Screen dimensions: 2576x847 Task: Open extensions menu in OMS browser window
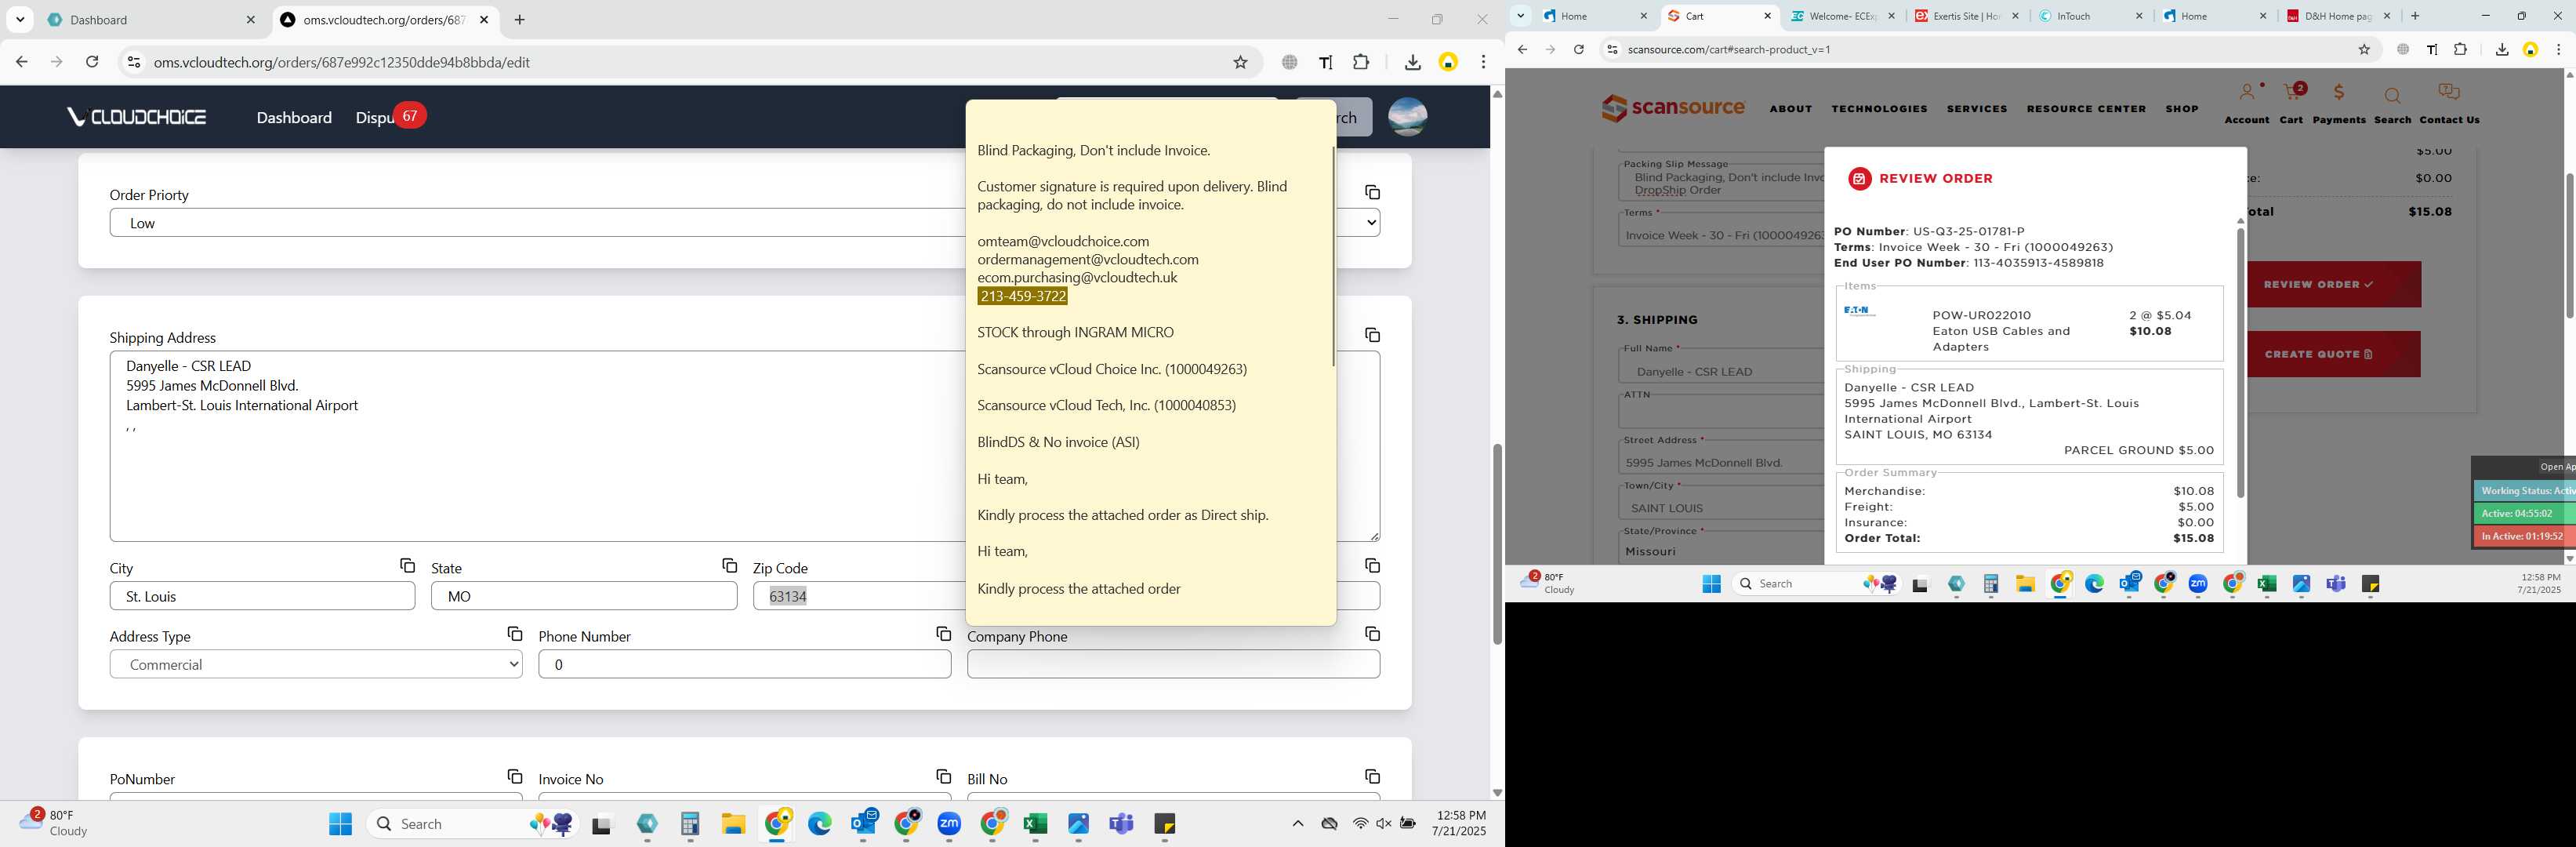[x=1361, y=62]
